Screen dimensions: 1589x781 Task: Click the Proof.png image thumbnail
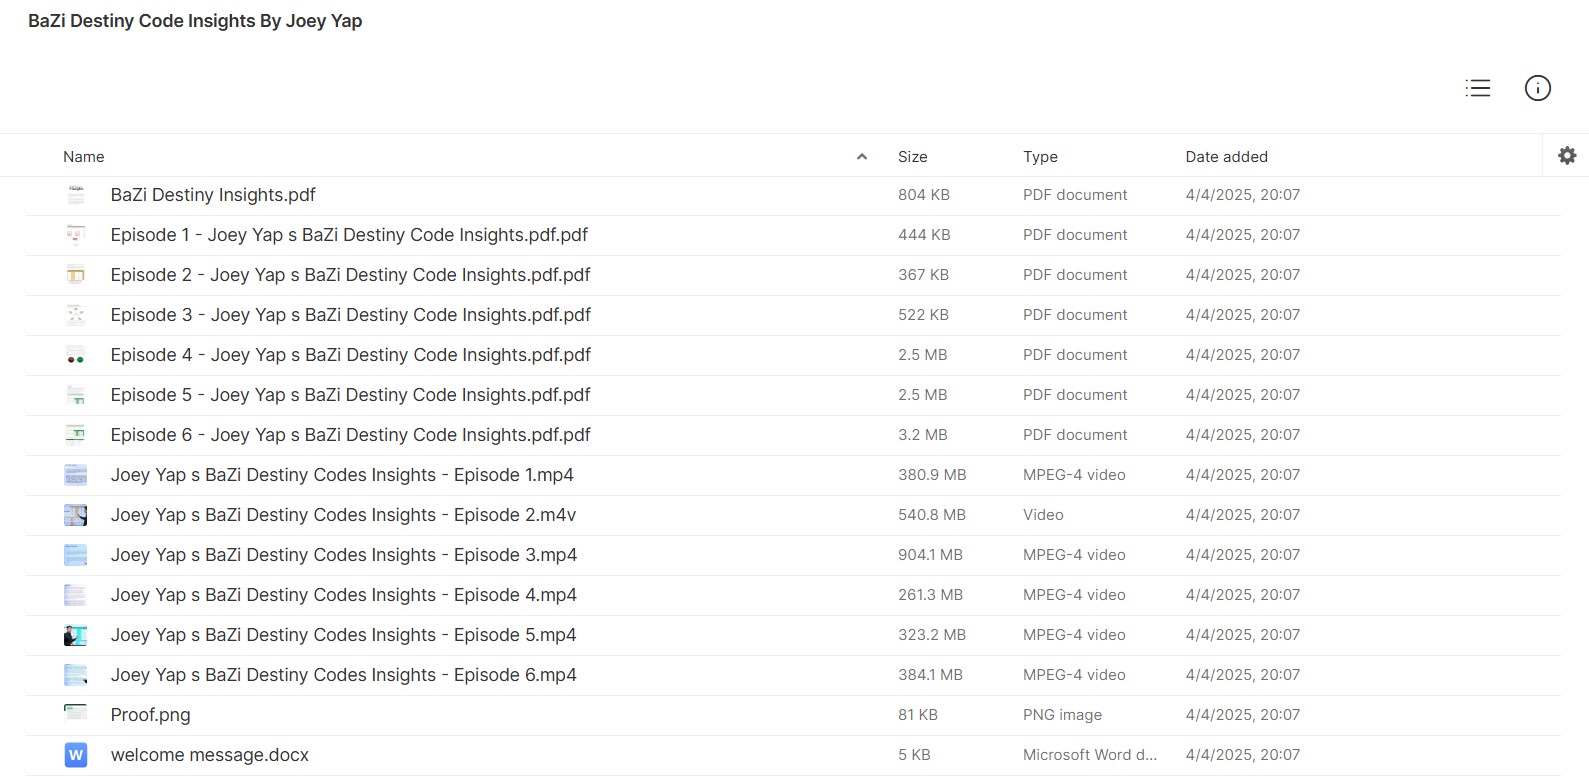[75, 714]
